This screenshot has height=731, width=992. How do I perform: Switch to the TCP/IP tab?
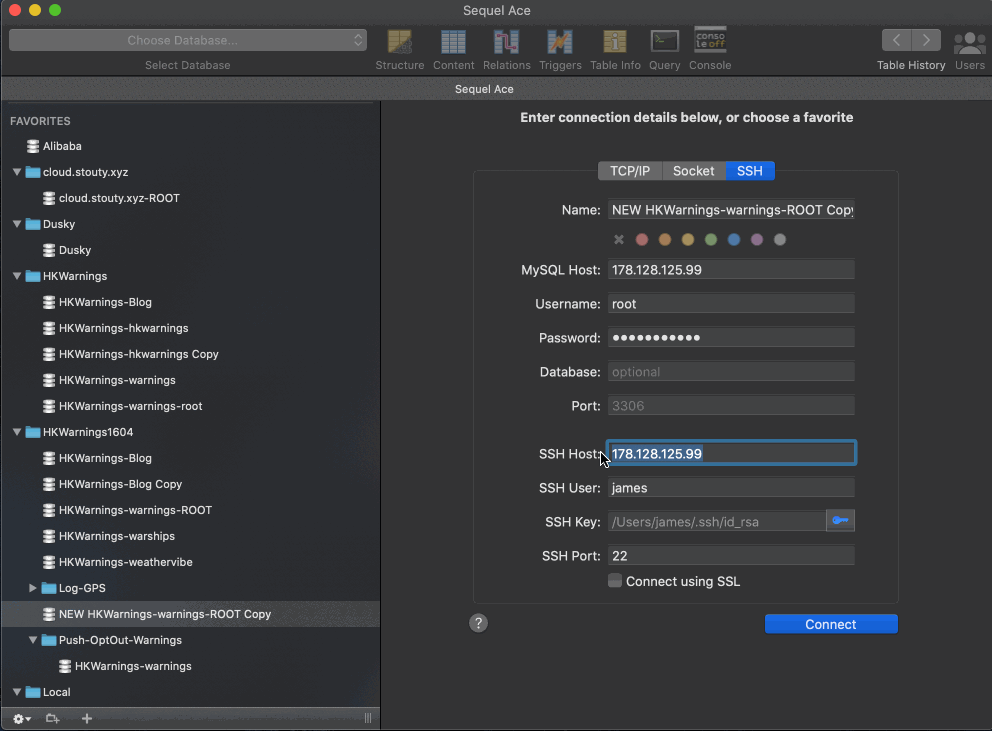pos(629,171)
